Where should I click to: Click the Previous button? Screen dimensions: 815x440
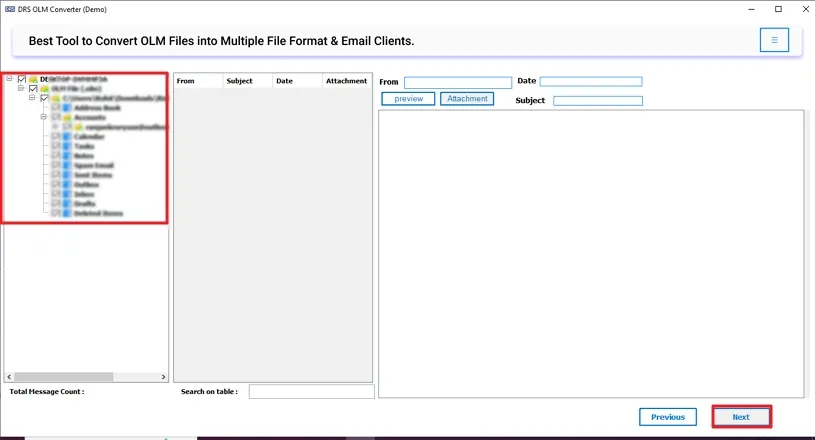click(x=667, y=417)
